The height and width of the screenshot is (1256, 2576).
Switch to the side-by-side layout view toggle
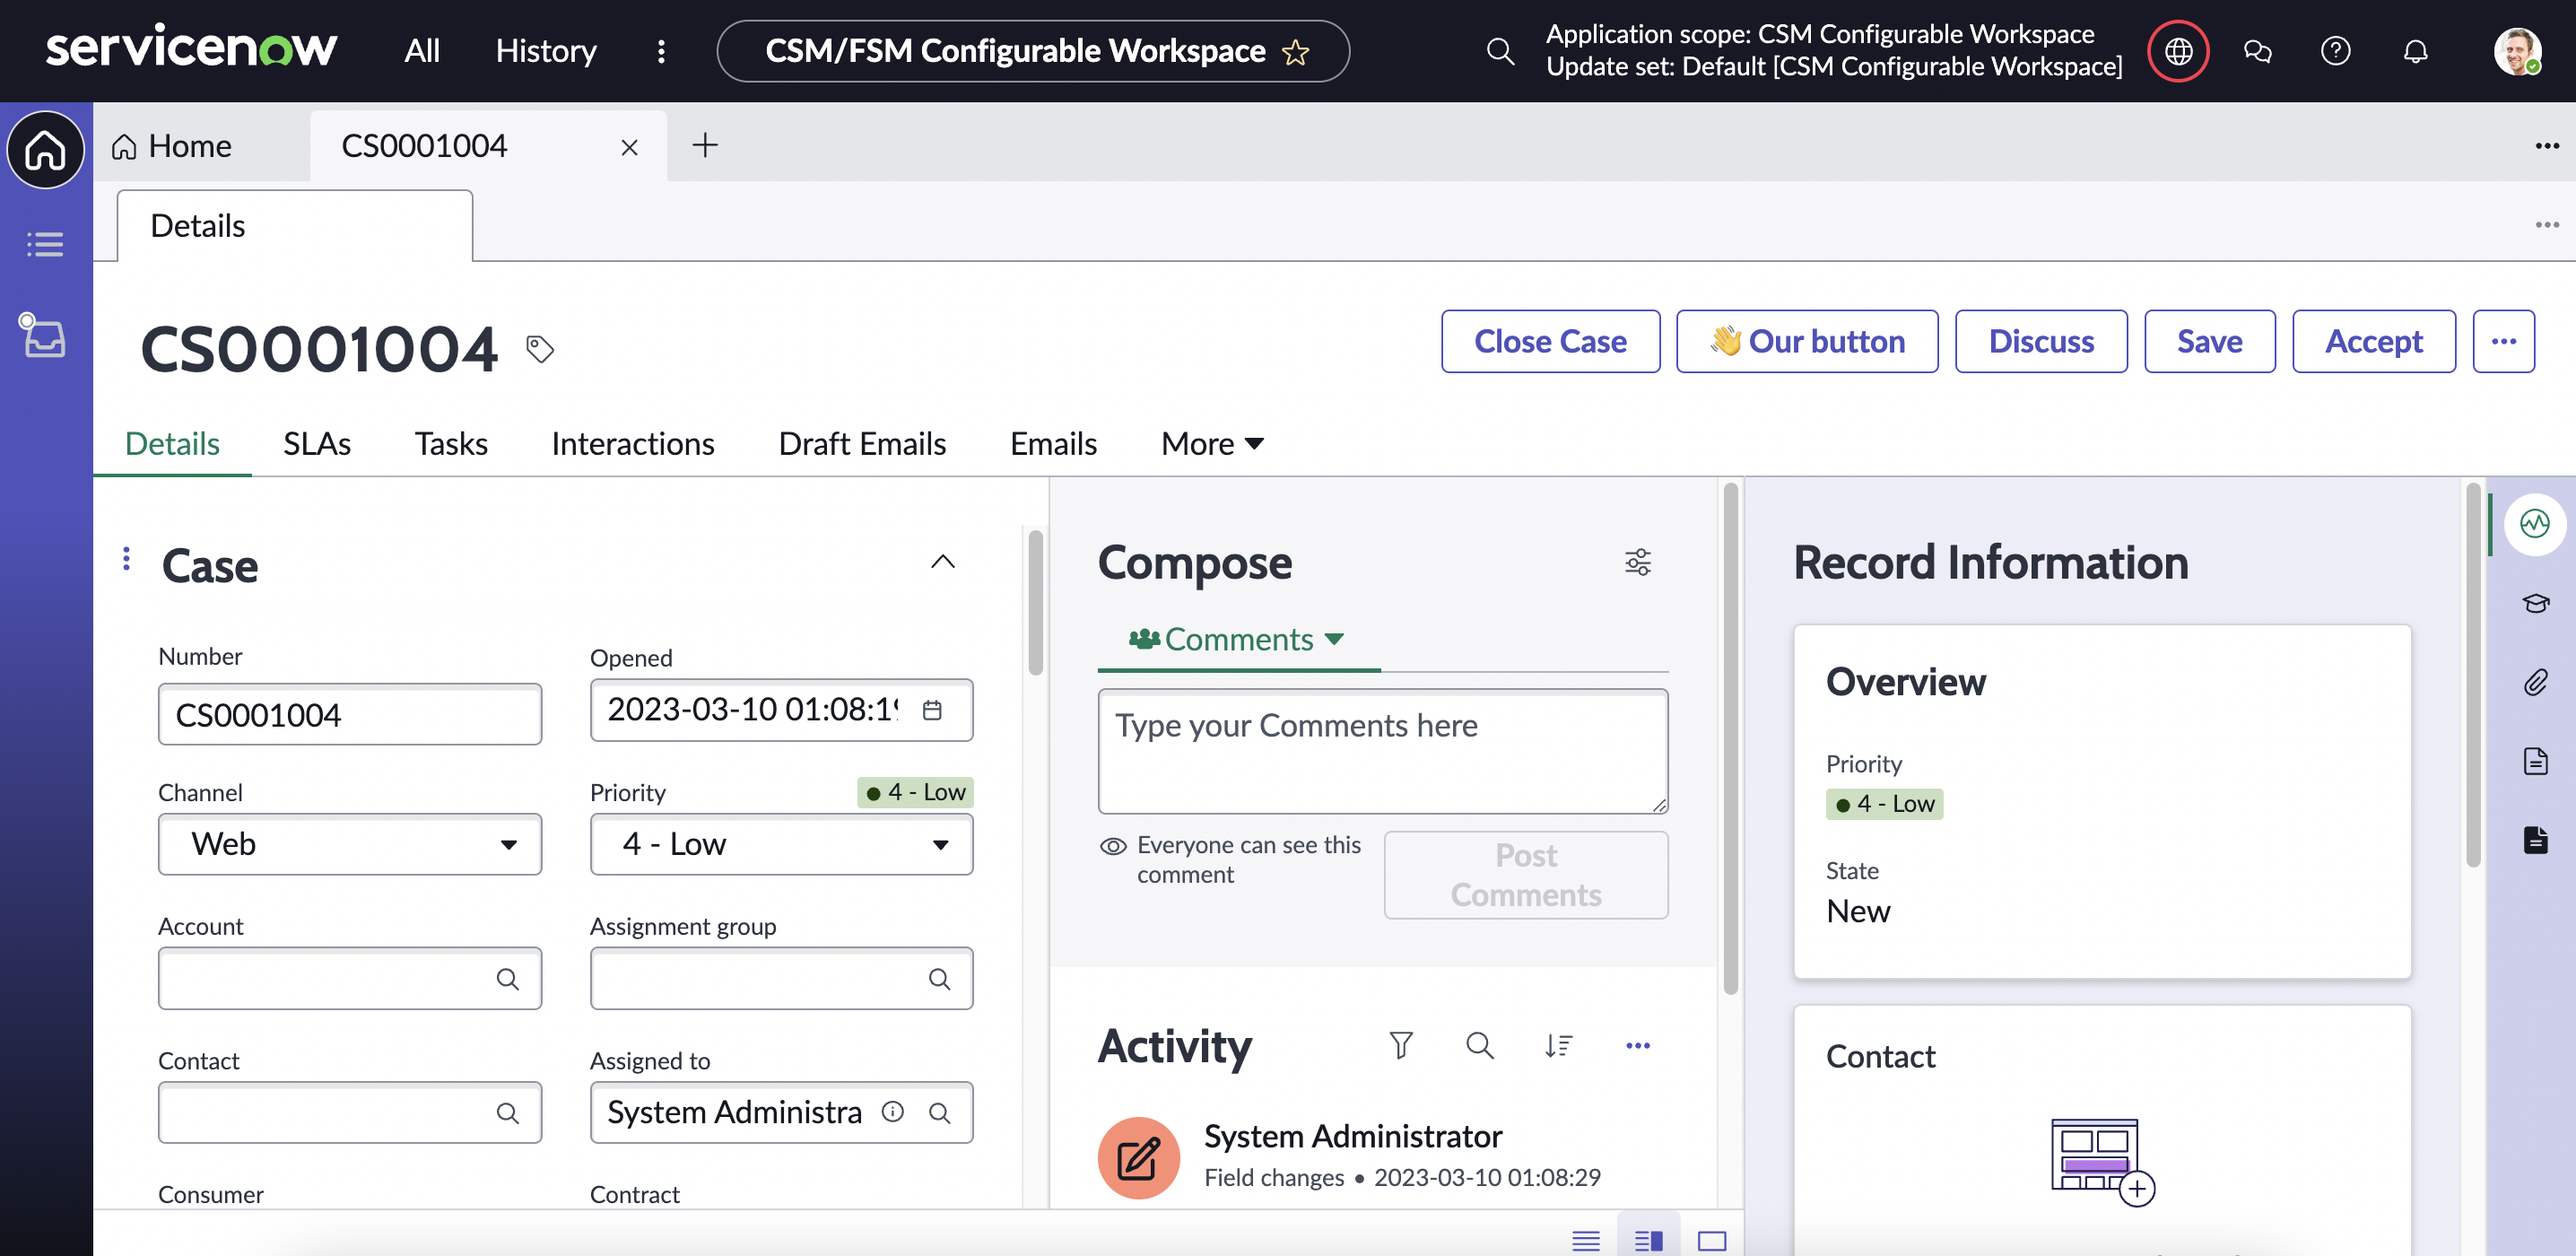[x=1648, y=1240]
